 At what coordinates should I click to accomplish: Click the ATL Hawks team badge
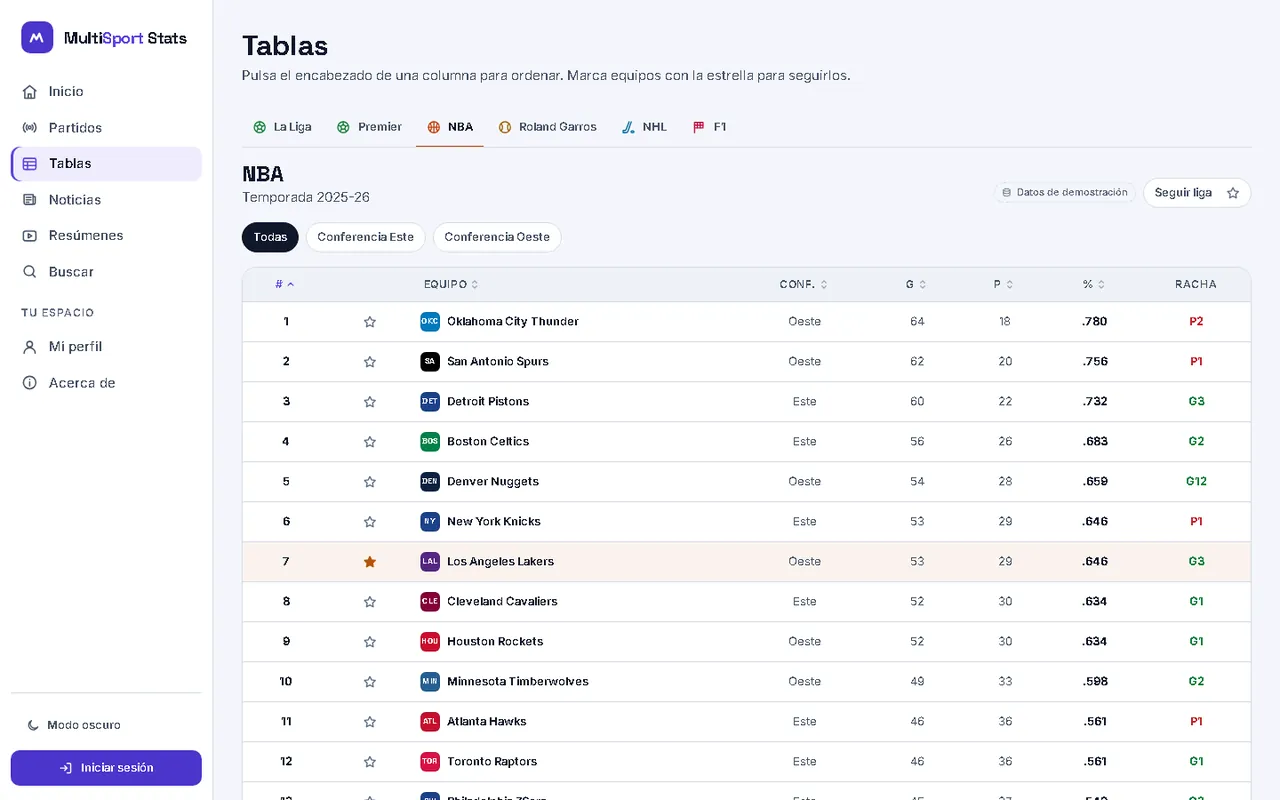430,722
